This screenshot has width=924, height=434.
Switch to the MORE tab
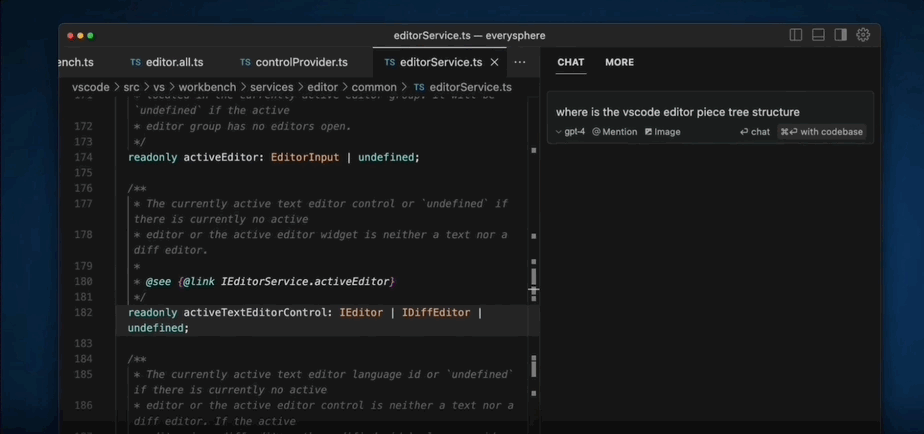tap(619, 63)
